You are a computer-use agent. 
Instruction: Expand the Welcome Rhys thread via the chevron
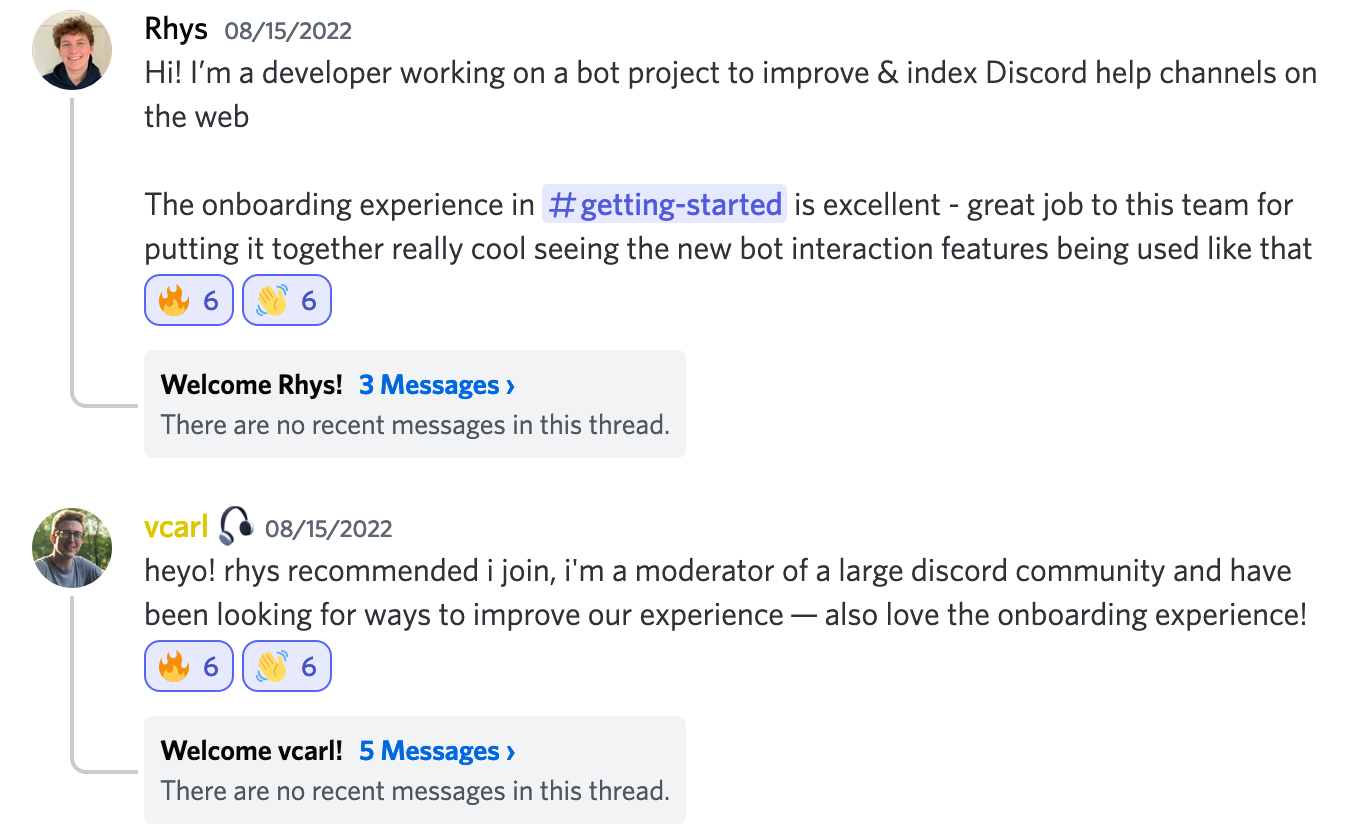pos(509,385)
